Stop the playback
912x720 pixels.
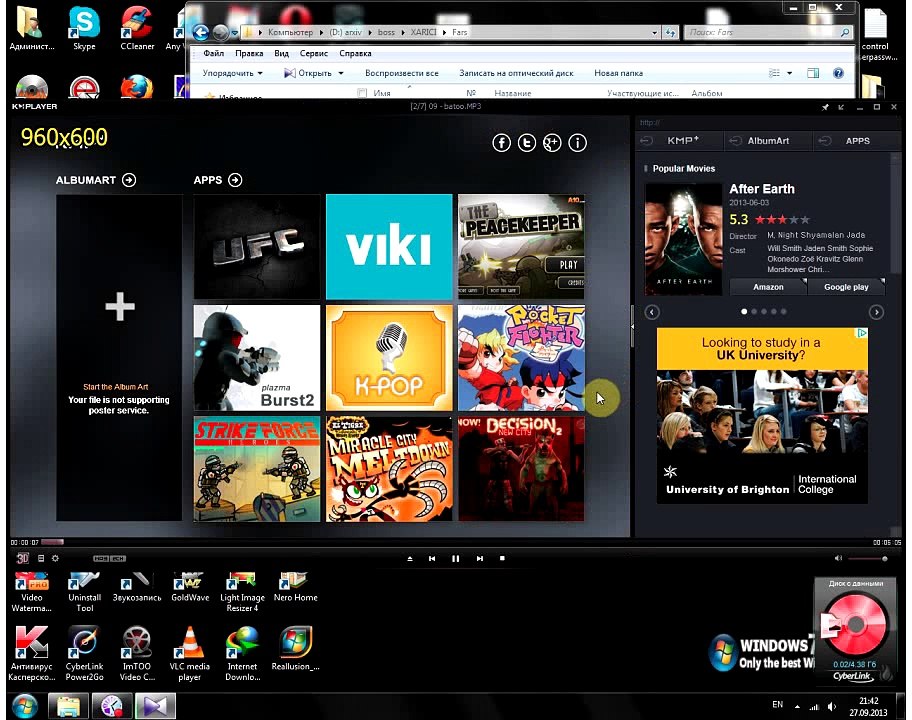coord(502,558)
